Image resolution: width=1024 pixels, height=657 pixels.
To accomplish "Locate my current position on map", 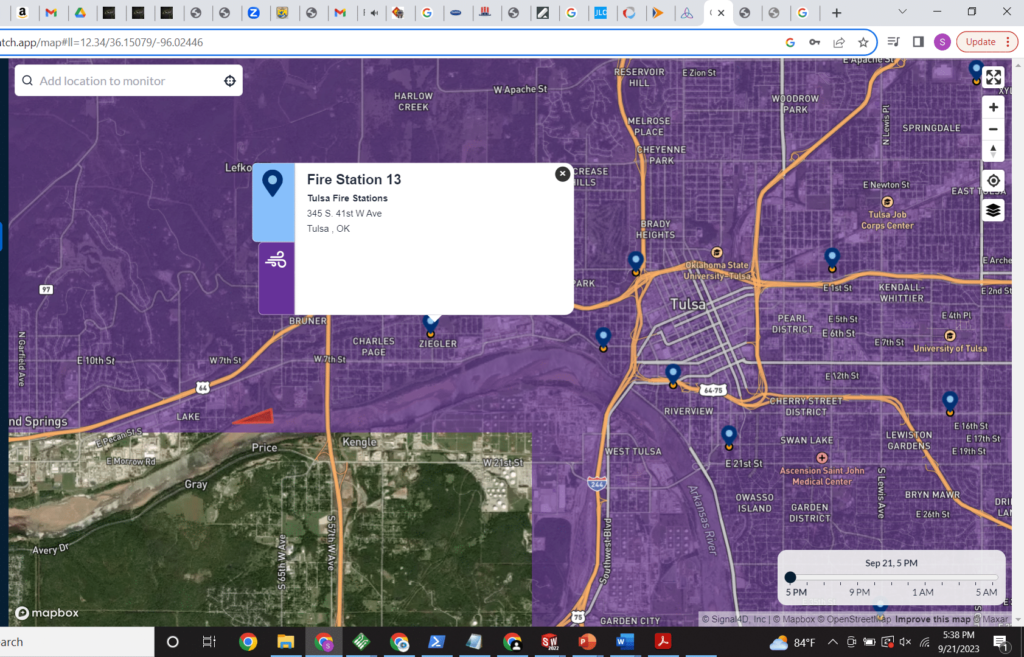I will 993,181.
